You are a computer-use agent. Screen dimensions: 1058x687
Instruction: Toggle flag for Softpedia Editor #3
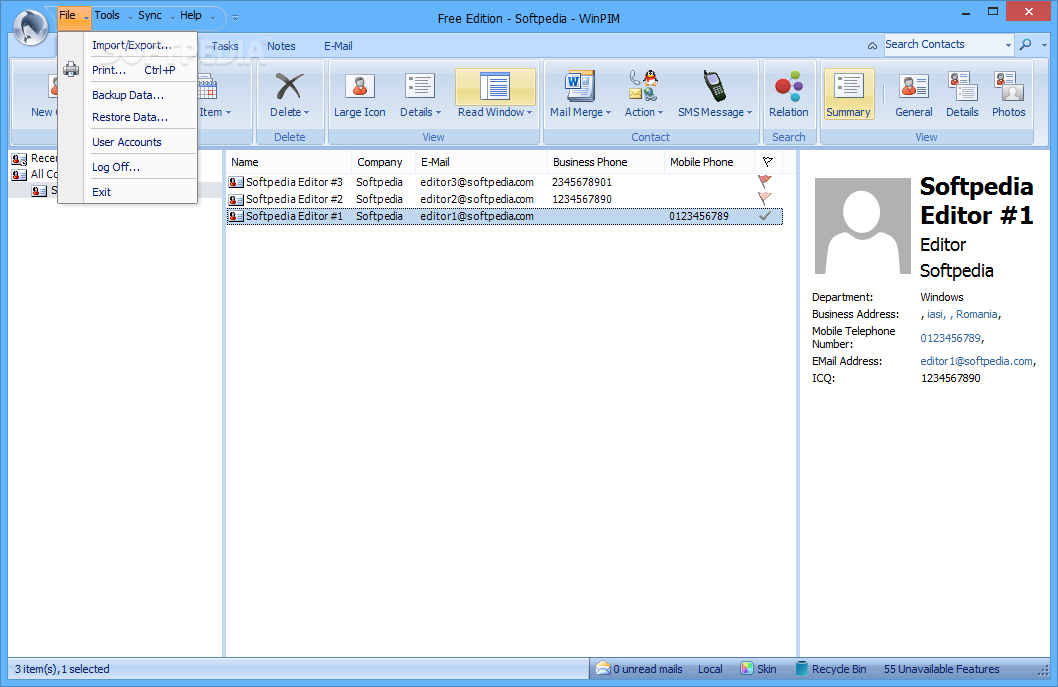click(764, 182)
